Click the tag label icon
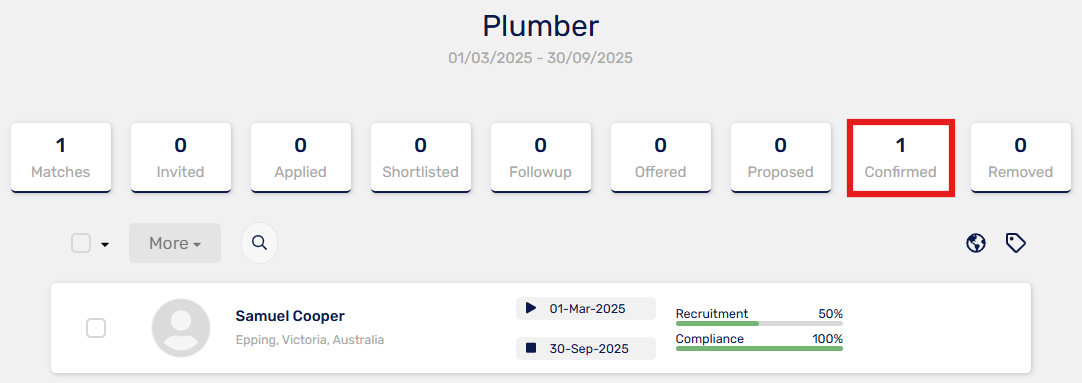The height and width of the screenshot is (383, 1082). (x=1016, y=243)
